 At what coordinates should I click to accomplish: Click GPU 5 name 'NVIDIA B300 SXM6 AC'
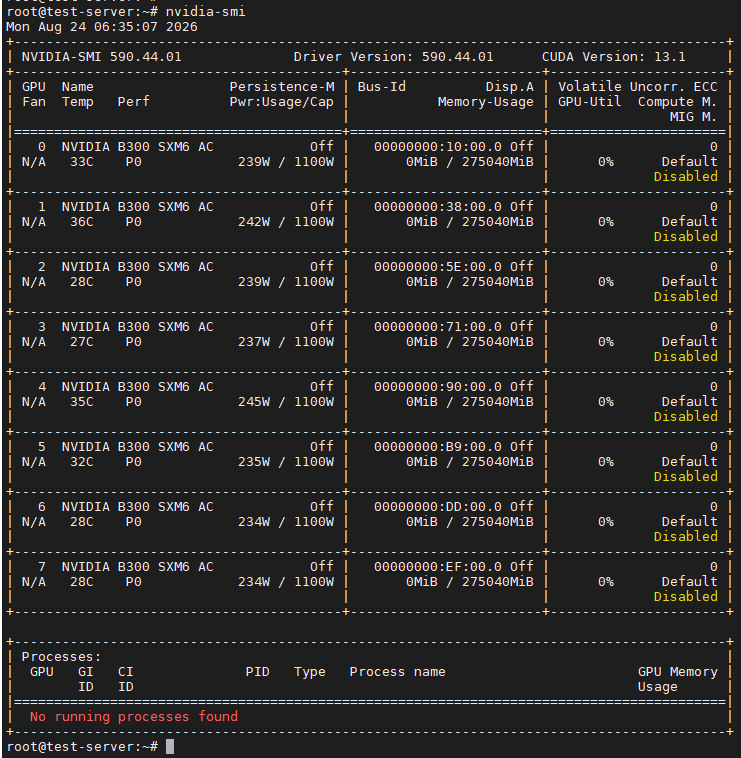[x=137, y=446]
